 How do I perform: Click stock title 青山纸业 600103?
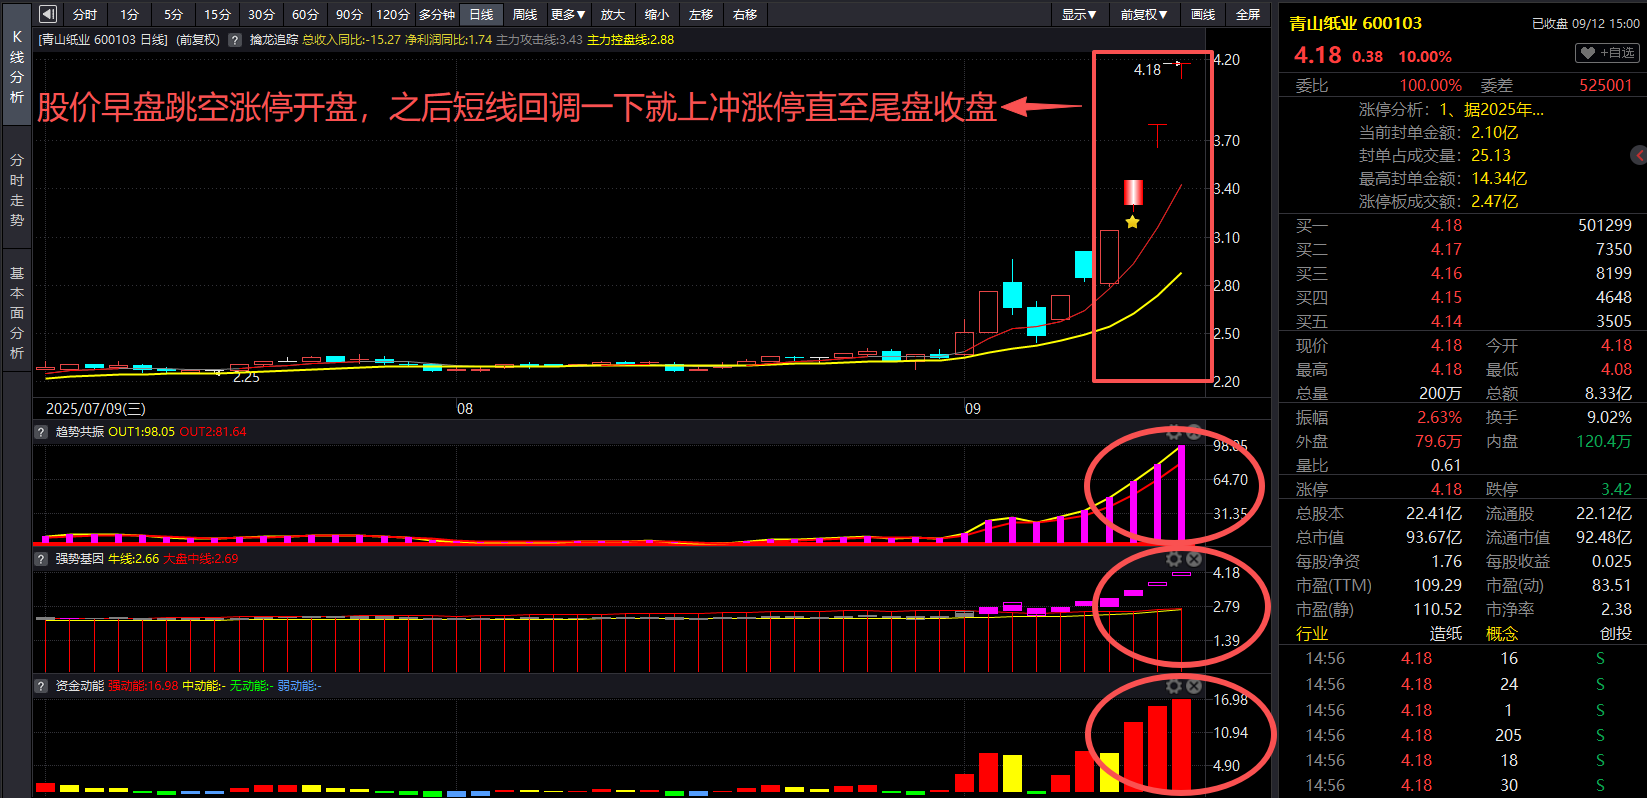point(1355,23)
